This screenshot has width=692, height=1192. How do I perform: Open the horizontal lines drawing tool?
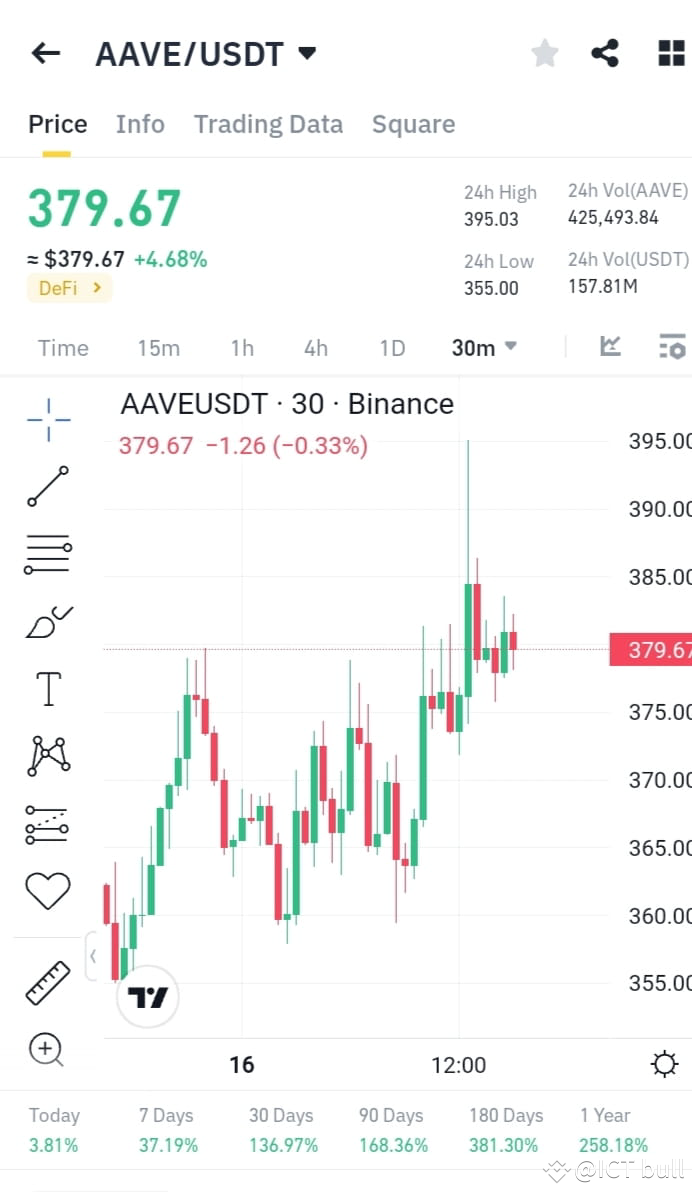[x=47, y=554]
